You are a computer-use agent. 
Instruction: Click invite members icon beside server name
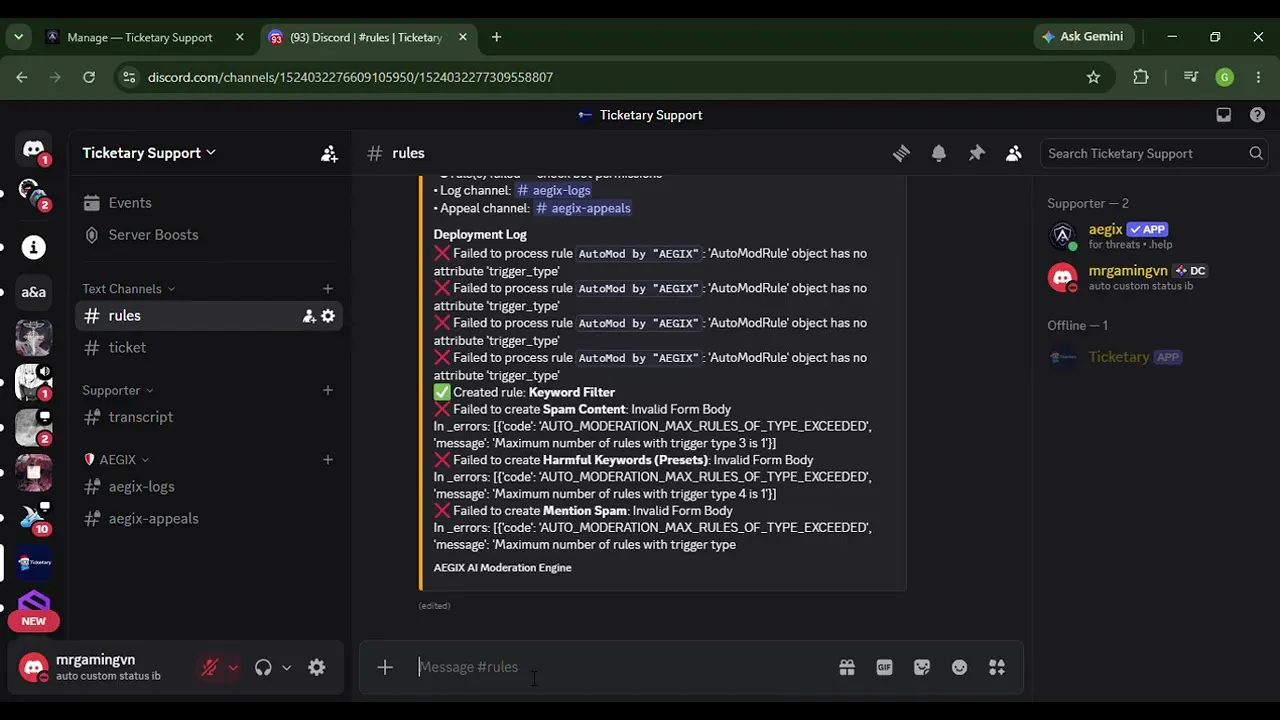(329, 153)
